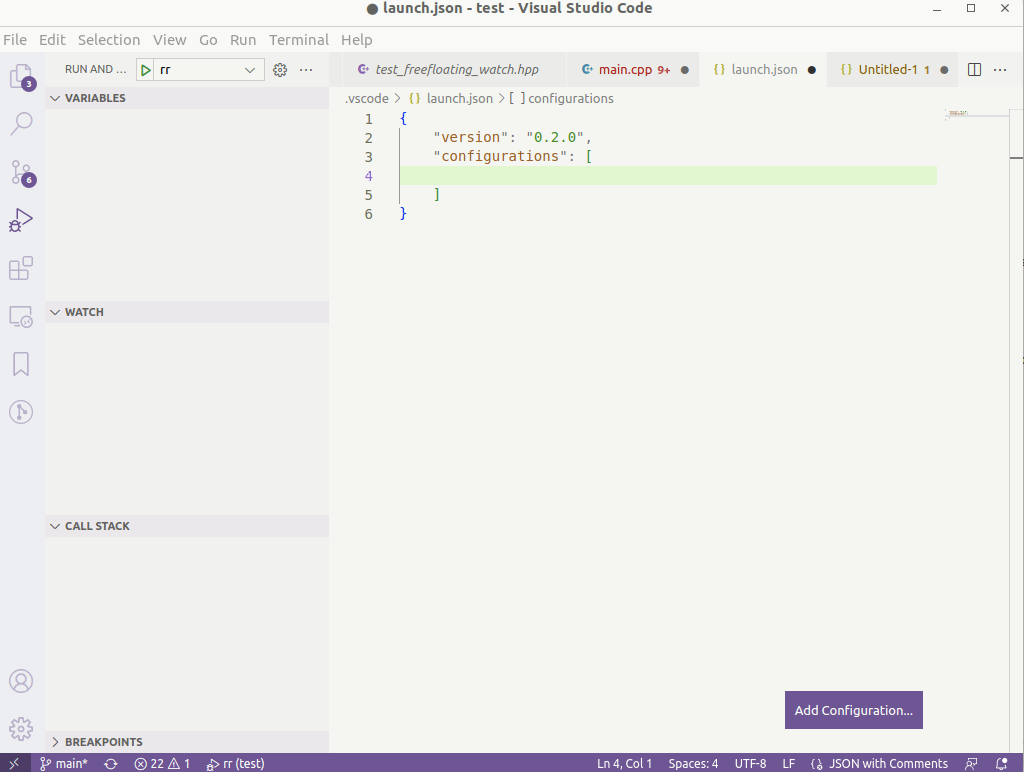Open the Explorer view in activity bar

(x=21, y=76)
